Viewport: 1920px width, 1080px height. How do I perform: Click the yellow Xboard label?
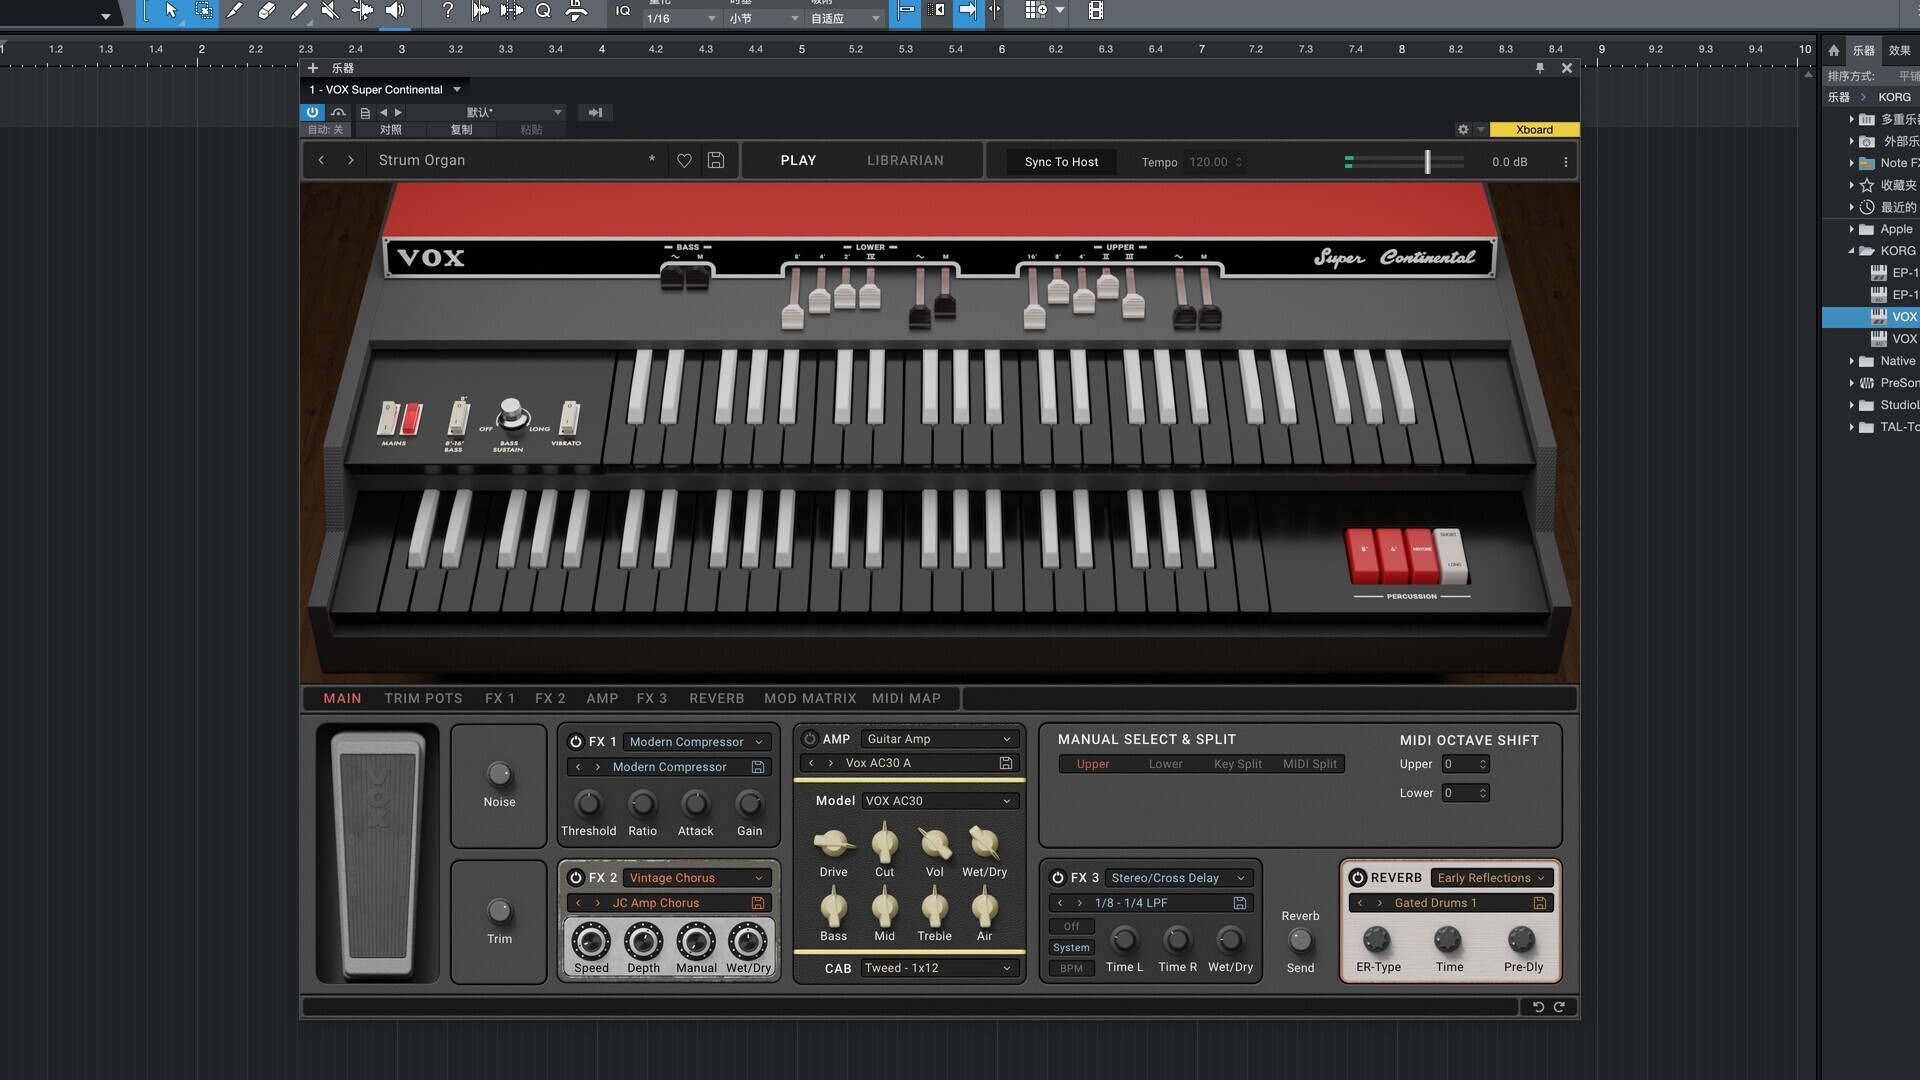coord(1534,130)
